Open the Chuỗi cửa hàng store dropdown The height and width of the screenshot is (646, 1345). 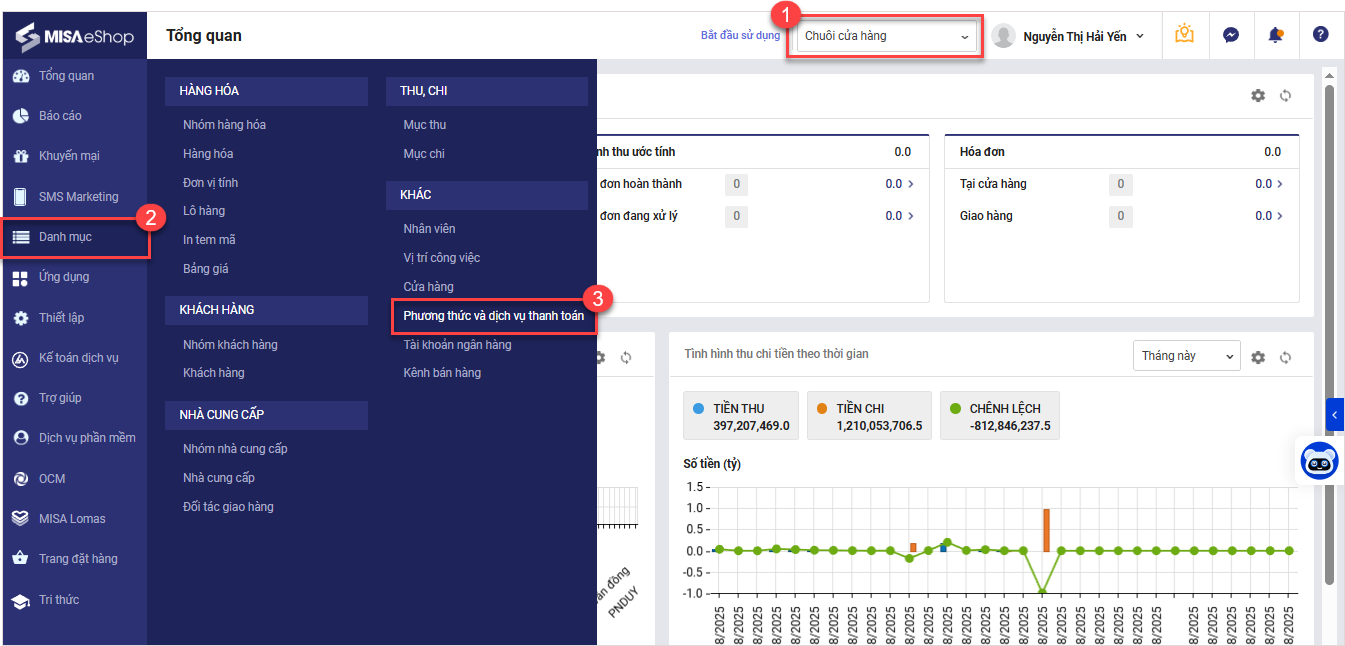[886, 37]
